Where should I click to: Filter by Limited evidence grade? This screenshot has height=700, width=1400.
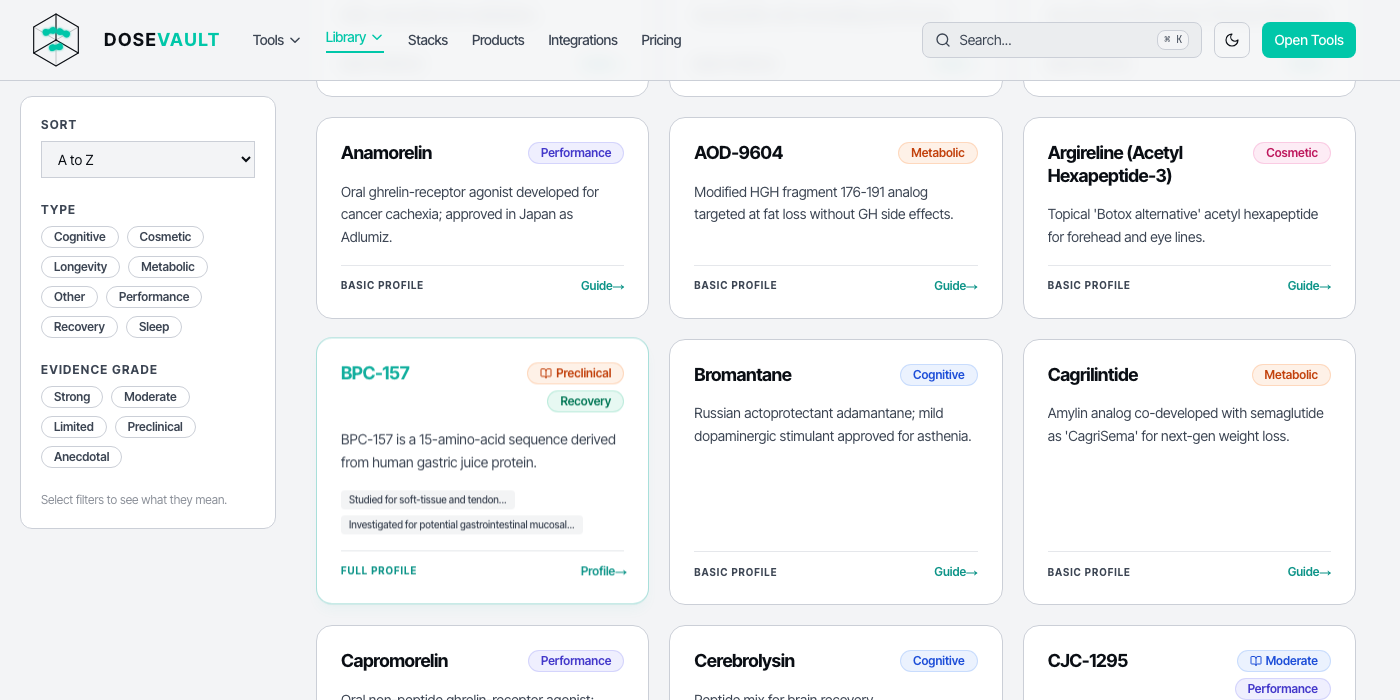coord(74,427)
